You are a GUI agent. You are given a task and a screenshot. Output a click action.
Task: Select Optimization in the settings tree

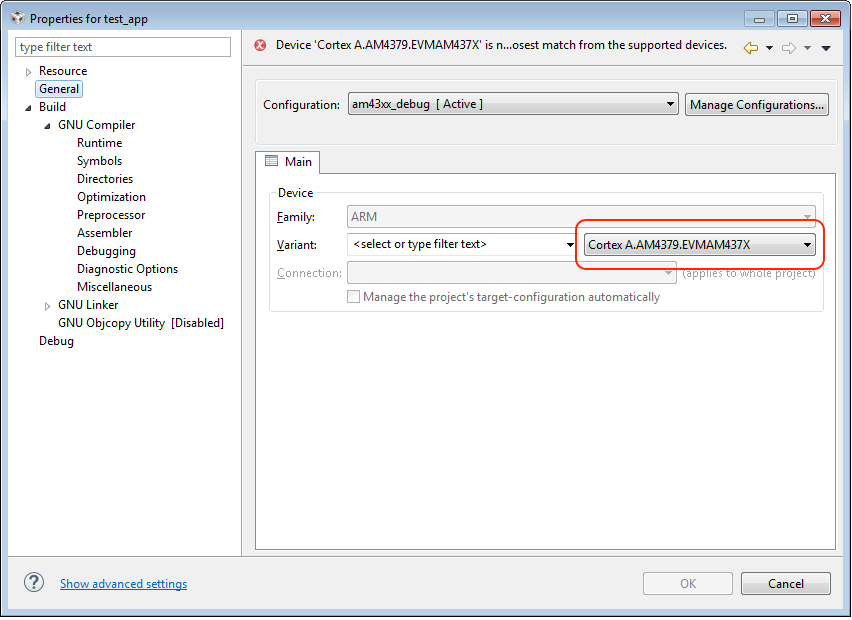click(x=111, y=197)
